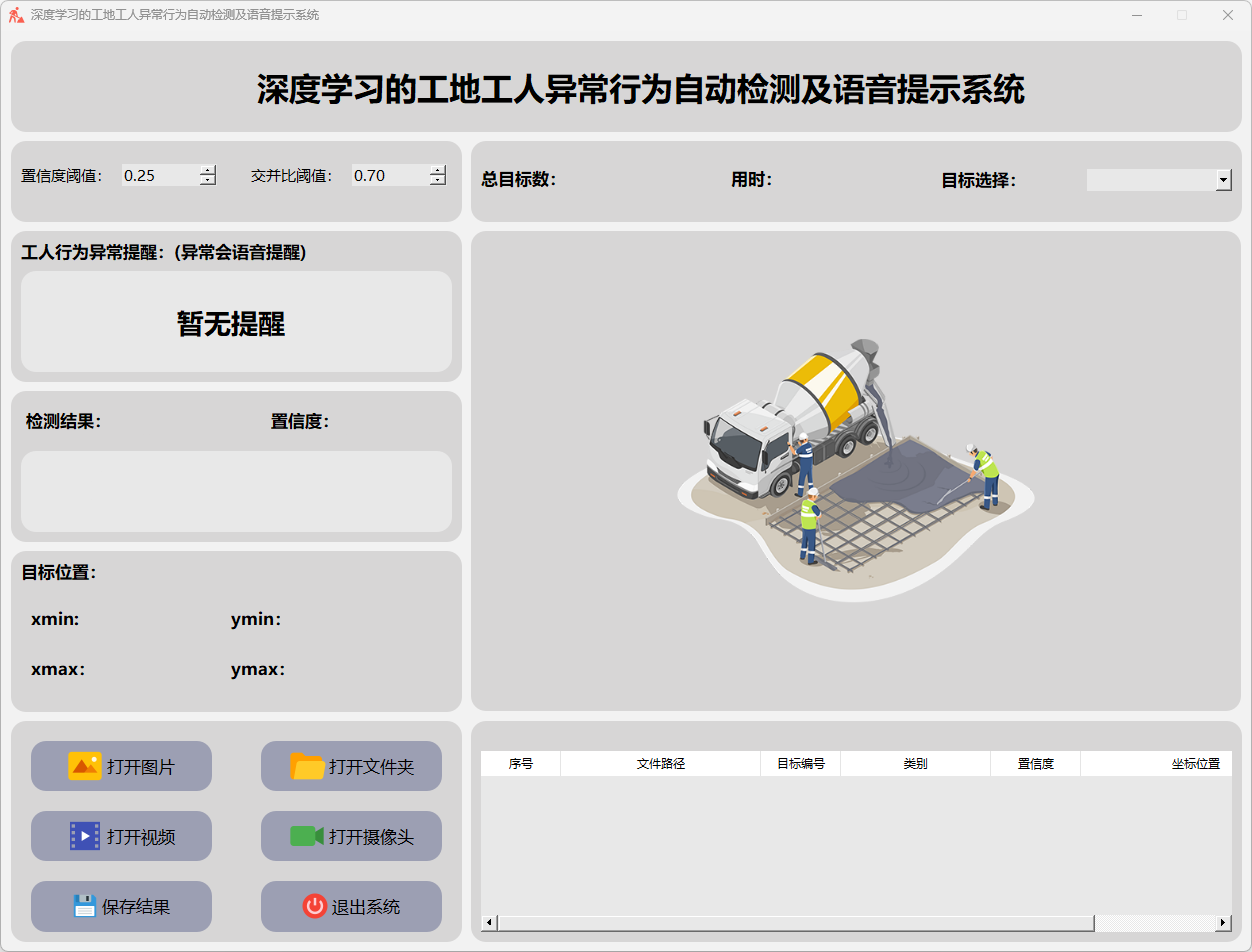This screenshot has width=1252, height=952.
Task: Click the green camera icon for 打开摄像头
Action: [x=306, y=836]
